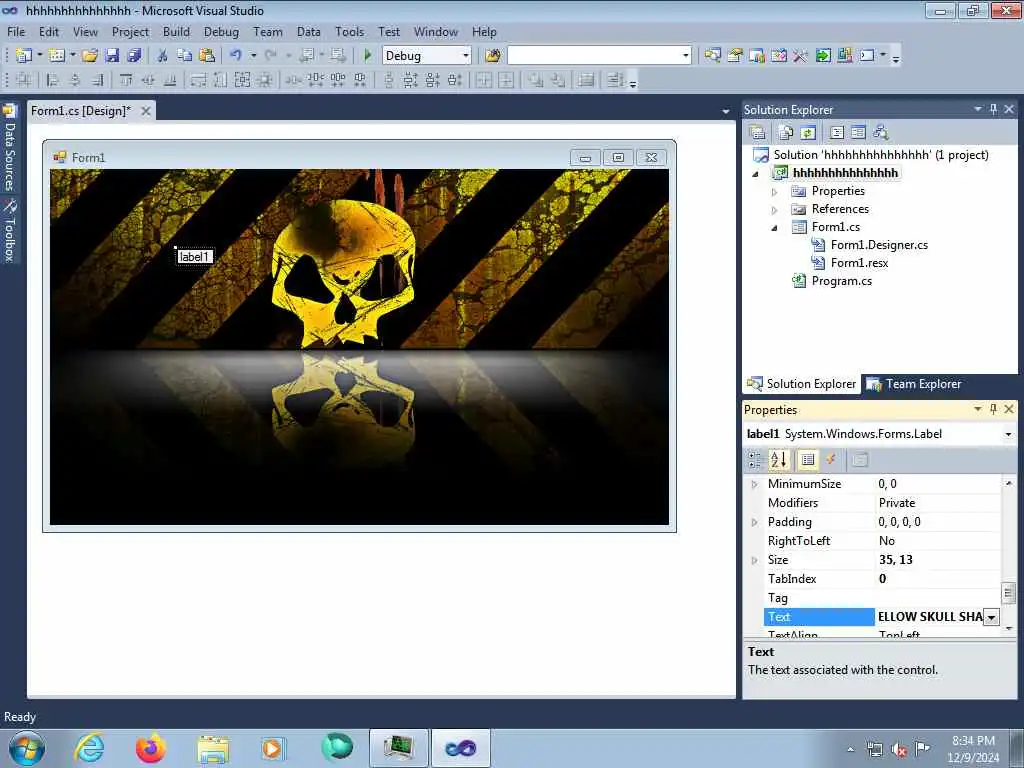The width and height of the screenshot is (1024, 768).
Task: Open the Properties Window toolbar icon
Action: click(x=735, y=56)
